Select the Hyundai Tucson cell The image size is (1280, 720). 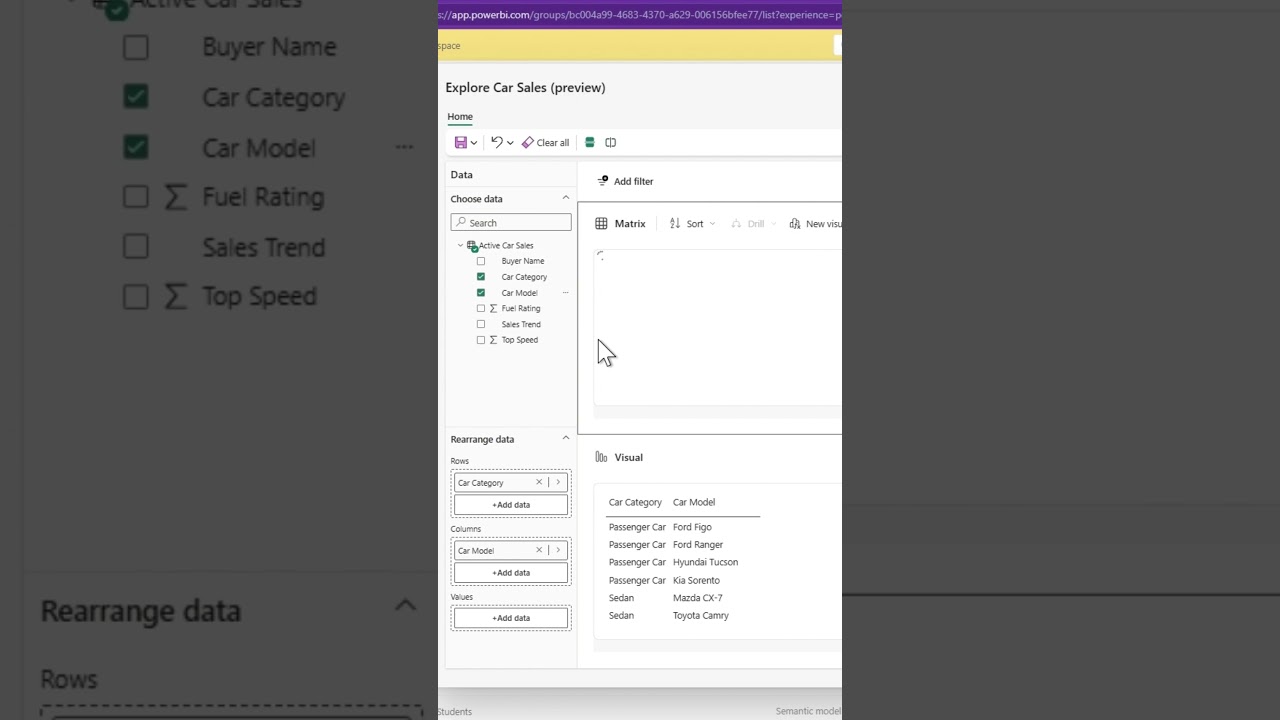pos(705,562)
